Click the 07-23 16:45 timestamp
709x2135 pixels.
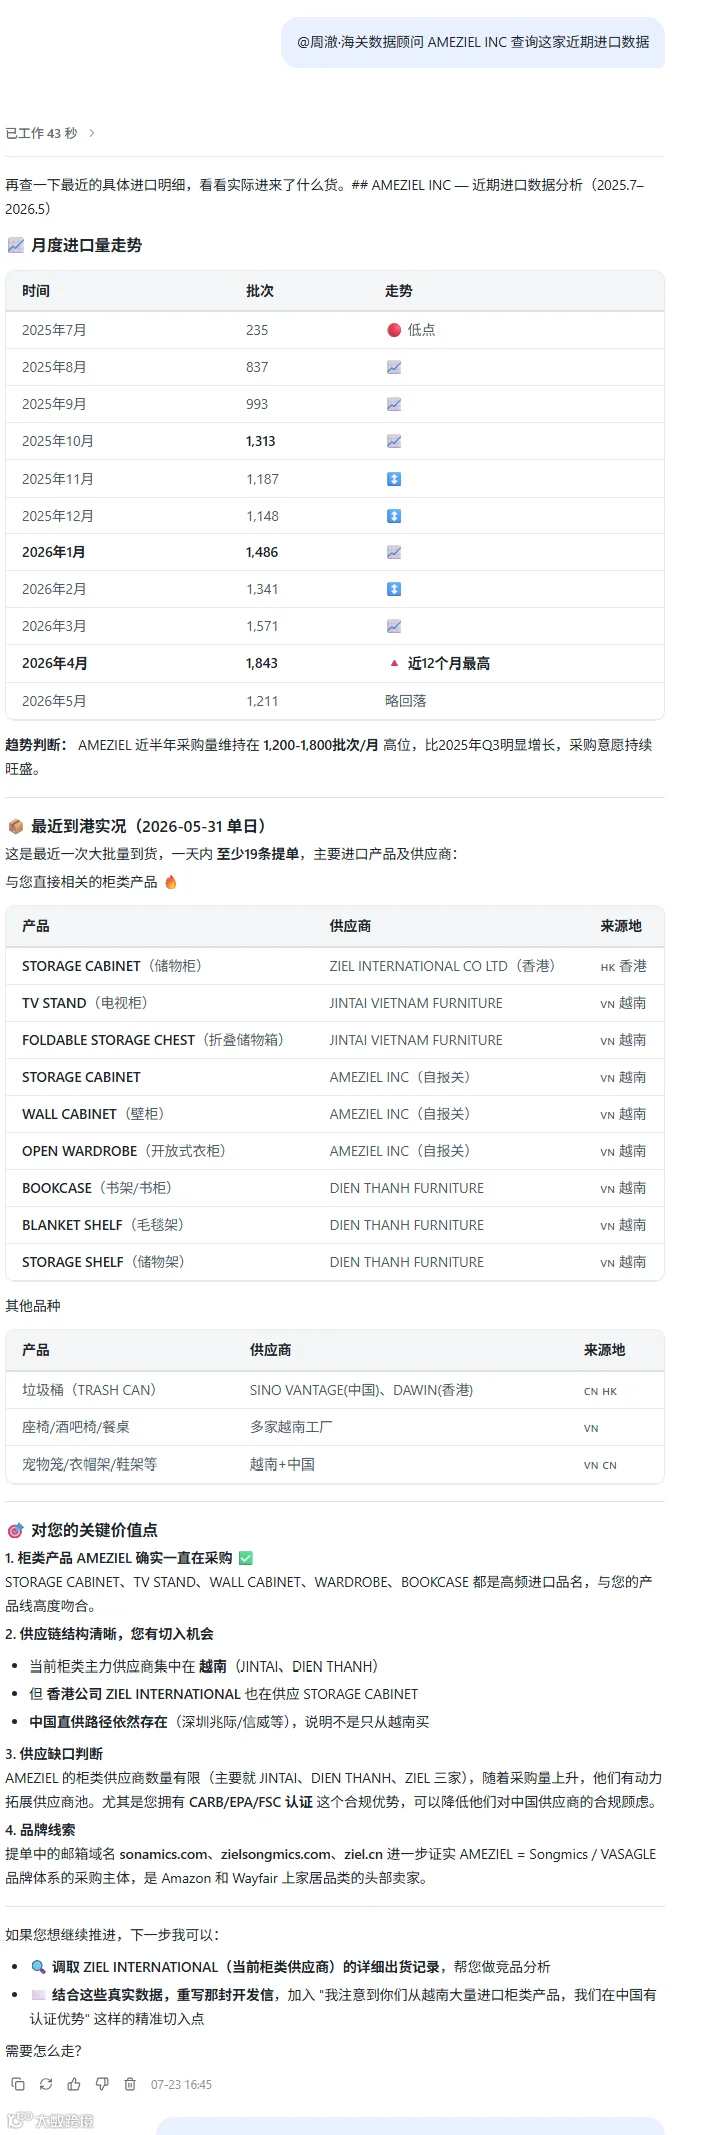181,2085
